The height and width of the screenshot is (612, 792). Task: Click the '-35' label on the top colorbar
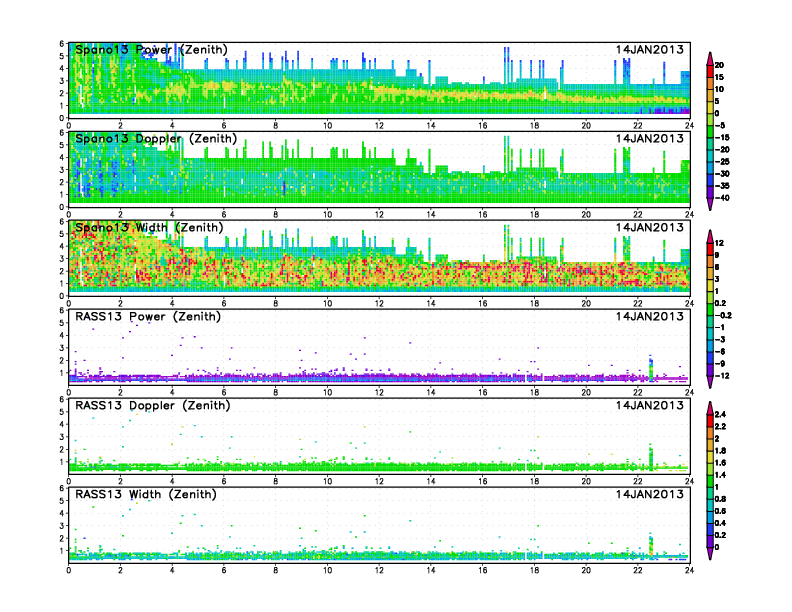722,186
